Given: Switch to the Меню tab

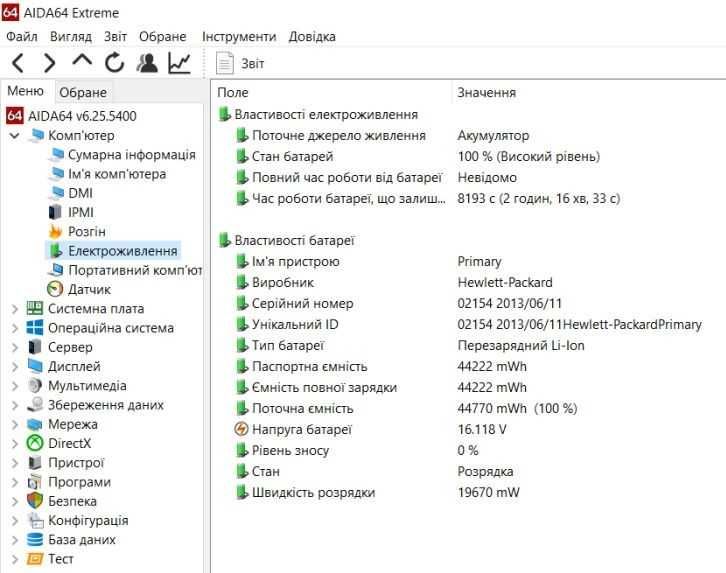Looking at the screenshot, I should click(x=25, y=91).
